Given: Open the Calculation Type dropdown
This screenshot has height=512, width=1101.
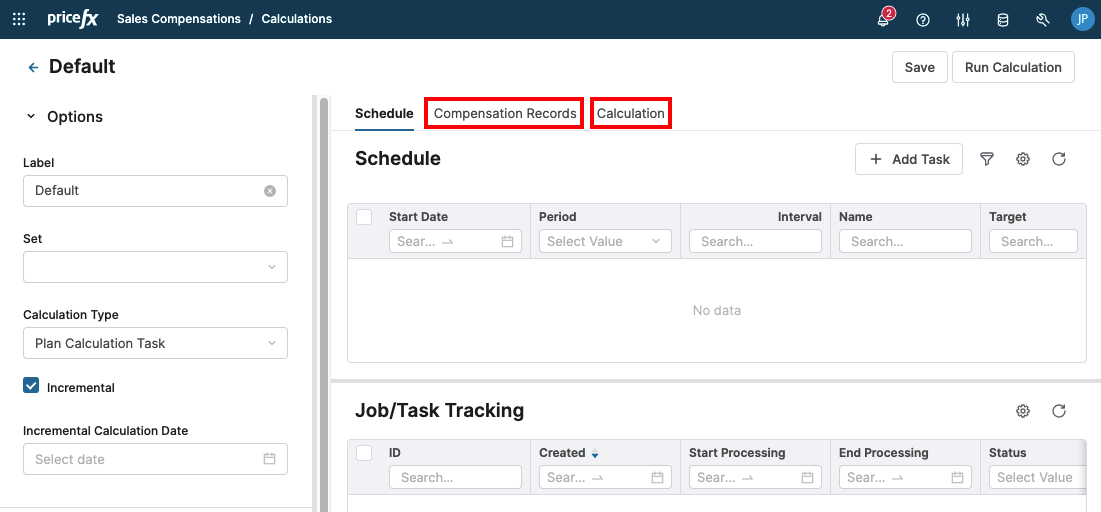Looking at the screenshot, I should [x=155, y=343].
